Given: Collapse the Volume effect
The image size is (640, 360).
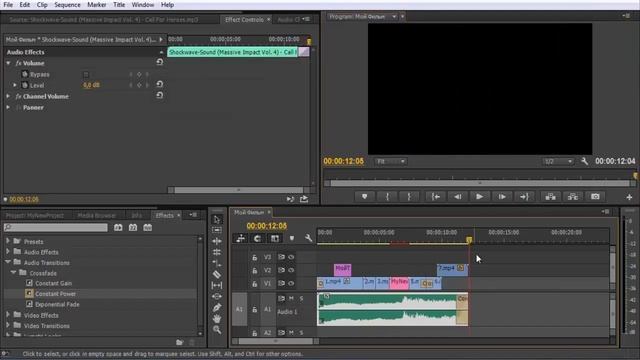Looking at the screenshot, I should pyautogui.click(x=8, y=63).
